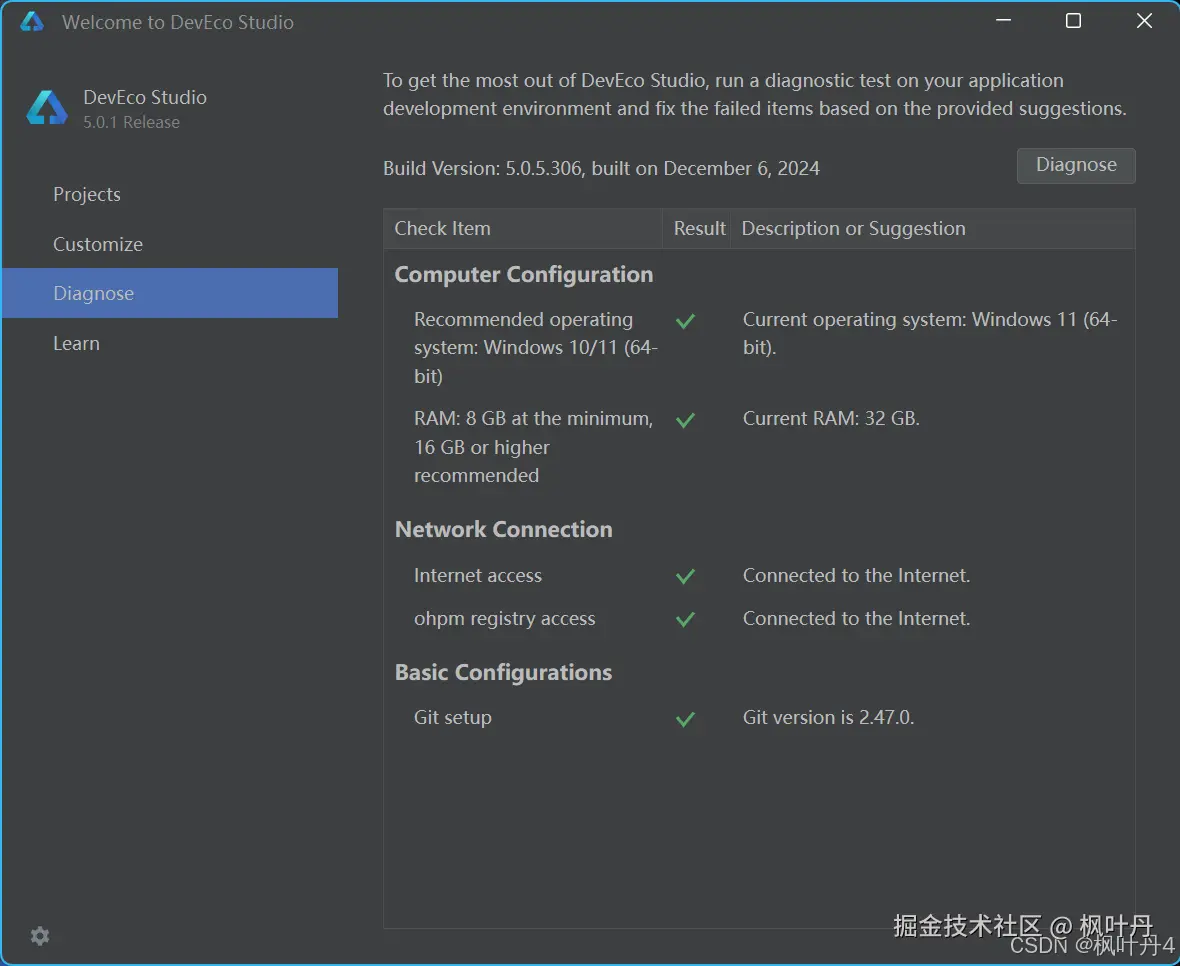Screen dimensions: 1180x966
Task: Select the Network Connection heading
Action: pyautogui.click(x=503, y=530)
